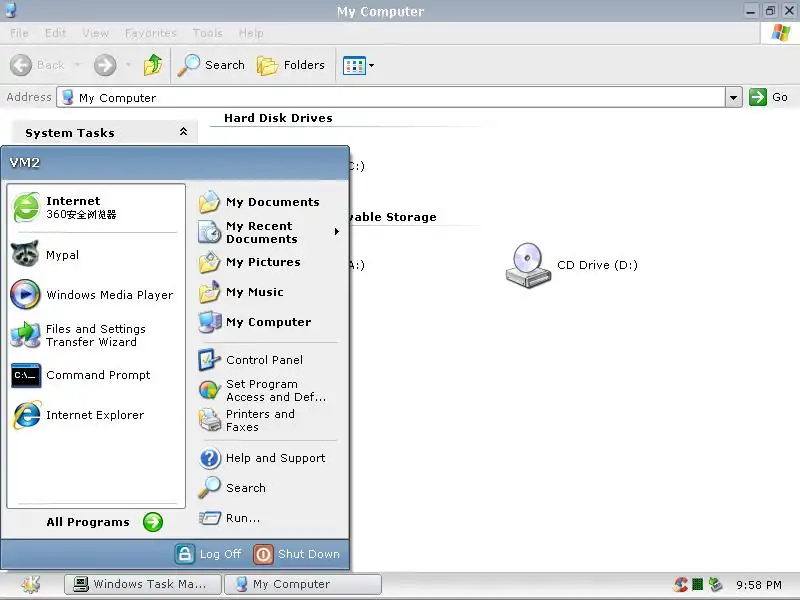This screenshot has height=600, width=800.
Task: Open the Views dropdown button
Action: [x=359, y=65]
